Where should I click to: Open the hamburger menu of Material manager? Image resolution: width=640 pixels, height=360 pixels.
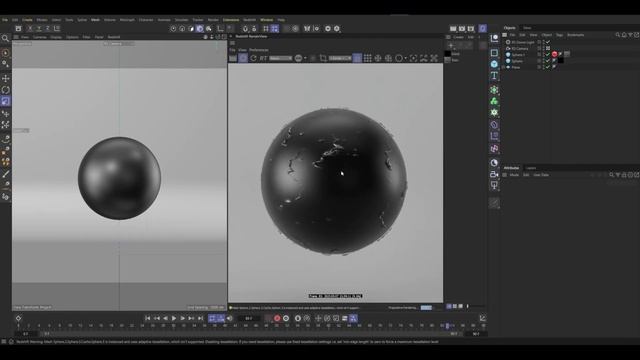click(x=448, y=37)
